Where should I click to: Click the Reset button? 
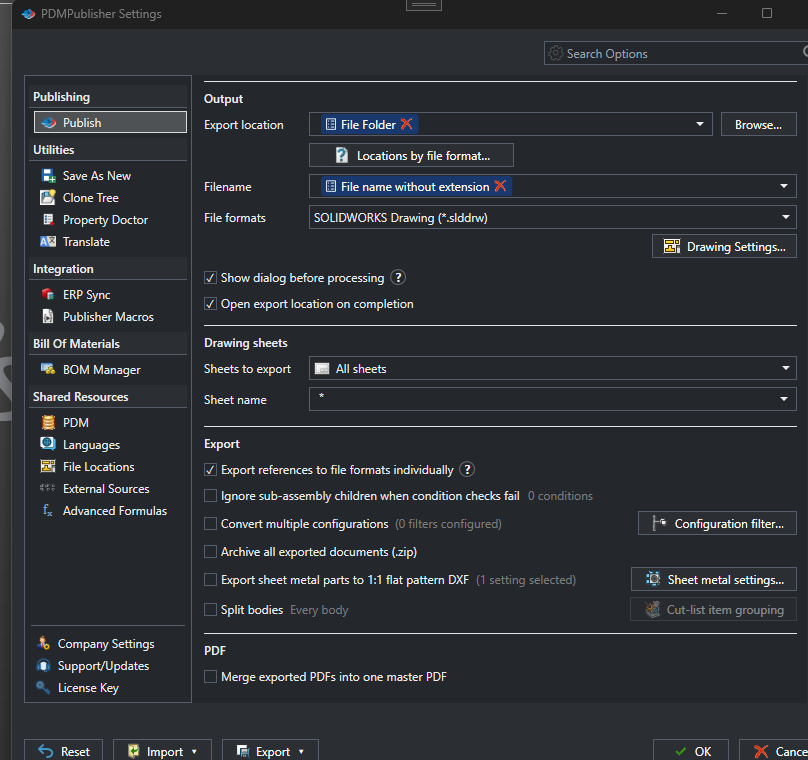64,751
